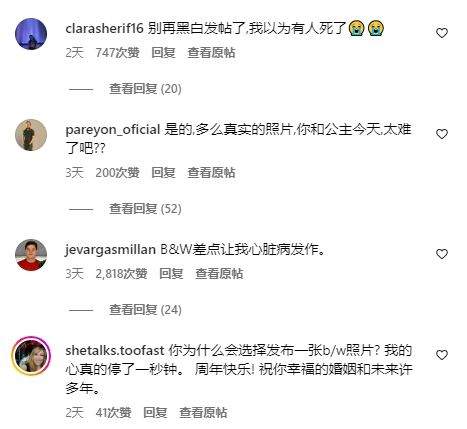Open username link shetalks.toofast
The width and height of the screenshot is (467, 429).
(x=115, y=350)
